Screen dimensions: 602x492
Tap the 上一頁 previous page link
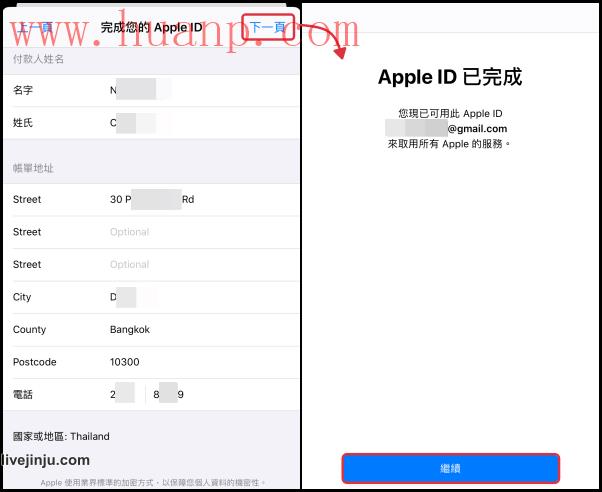click(x=35, y=27)
